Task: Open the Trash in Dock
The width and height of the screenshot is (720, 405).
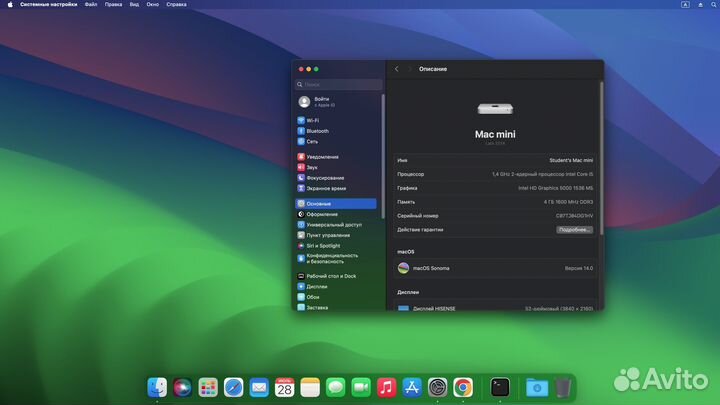Action: click(562, 388)
